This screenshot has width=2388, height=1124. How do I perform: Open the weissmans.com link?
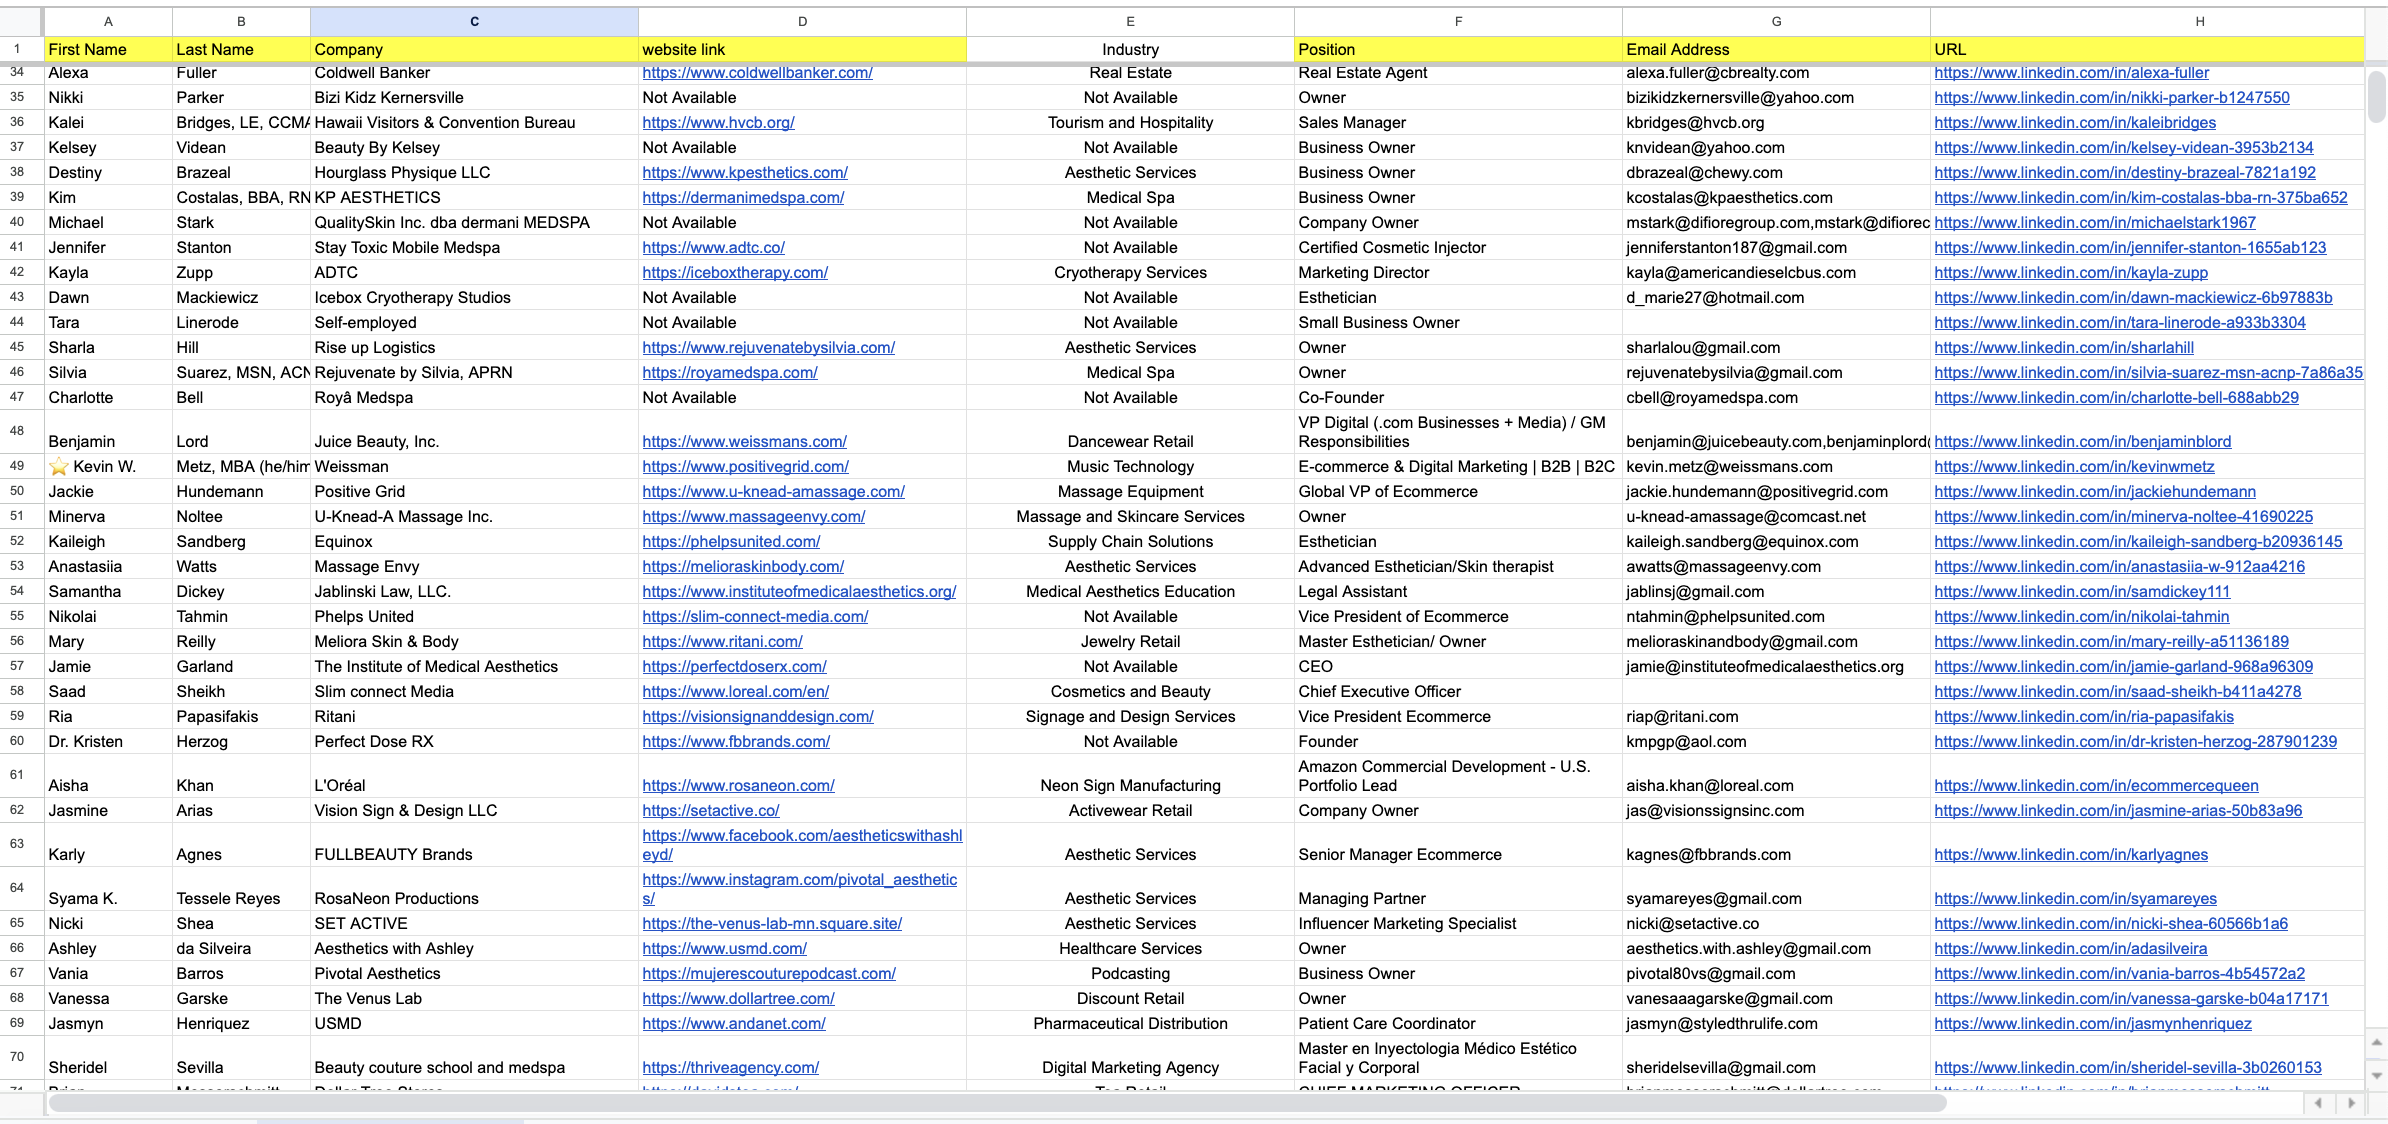tap(744, 441)
